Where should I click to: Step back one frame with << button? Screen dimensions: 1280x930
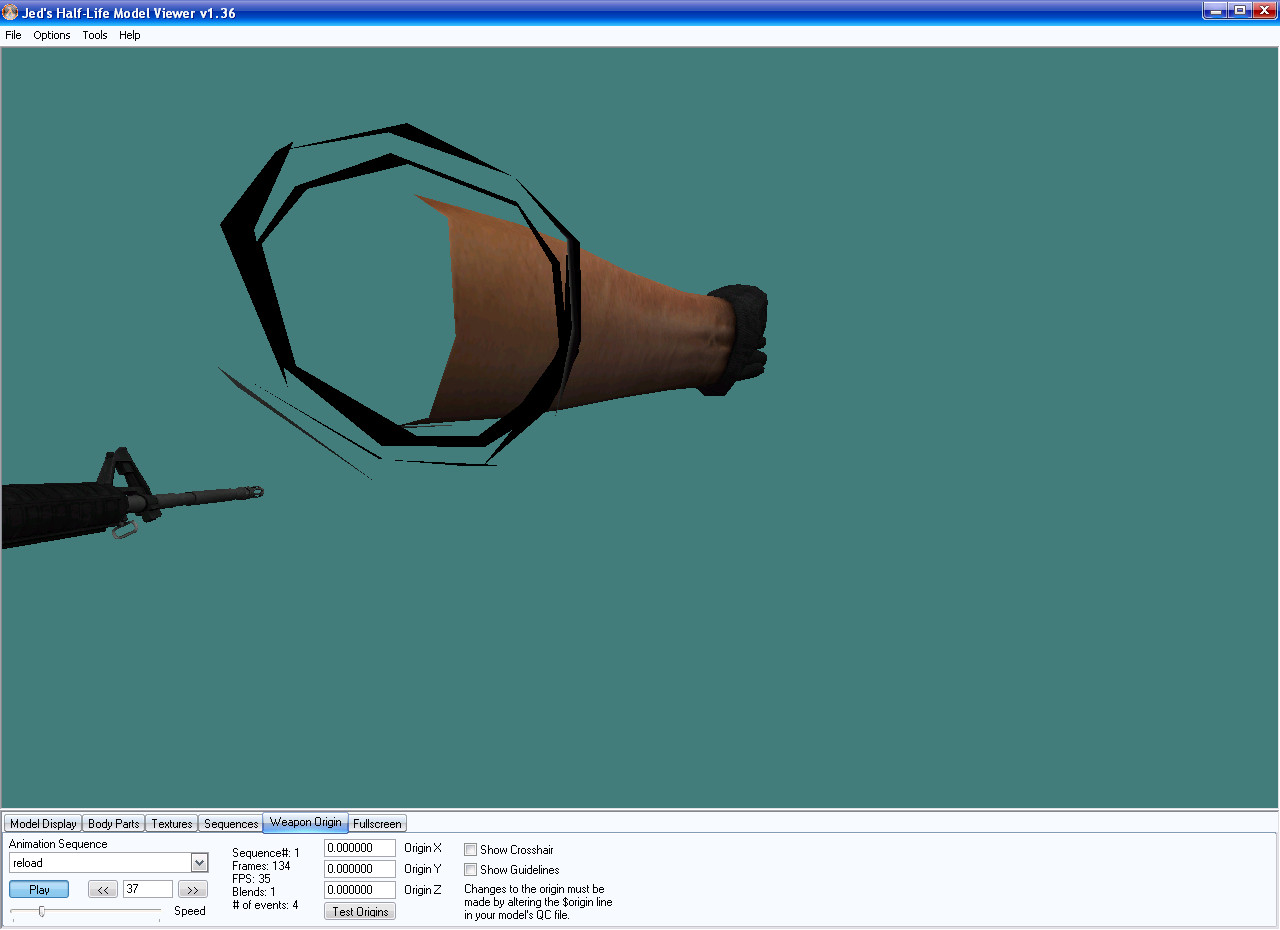pos(103,889)
